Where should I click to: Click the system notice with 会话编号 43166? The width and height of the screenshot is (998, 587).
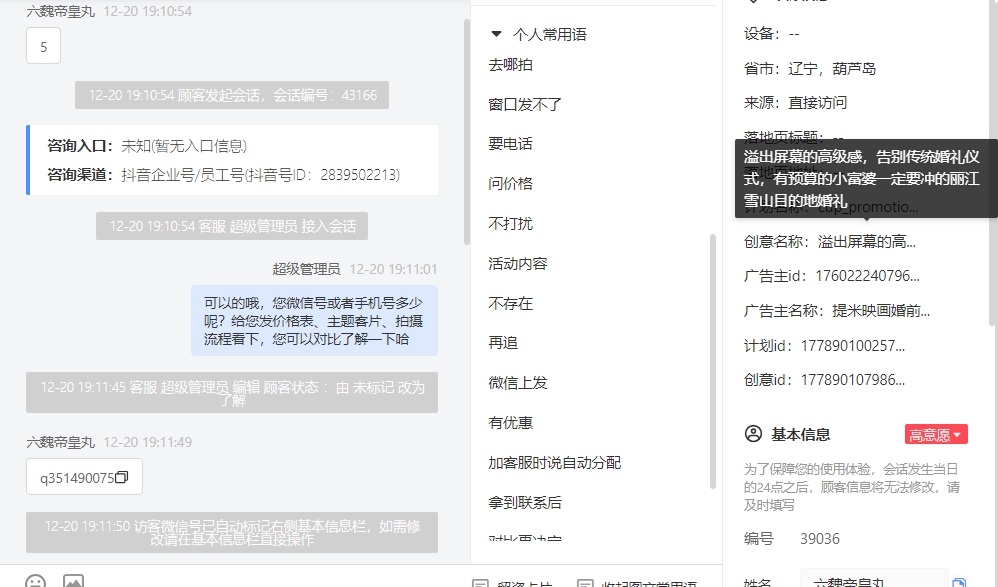point(232,95)
